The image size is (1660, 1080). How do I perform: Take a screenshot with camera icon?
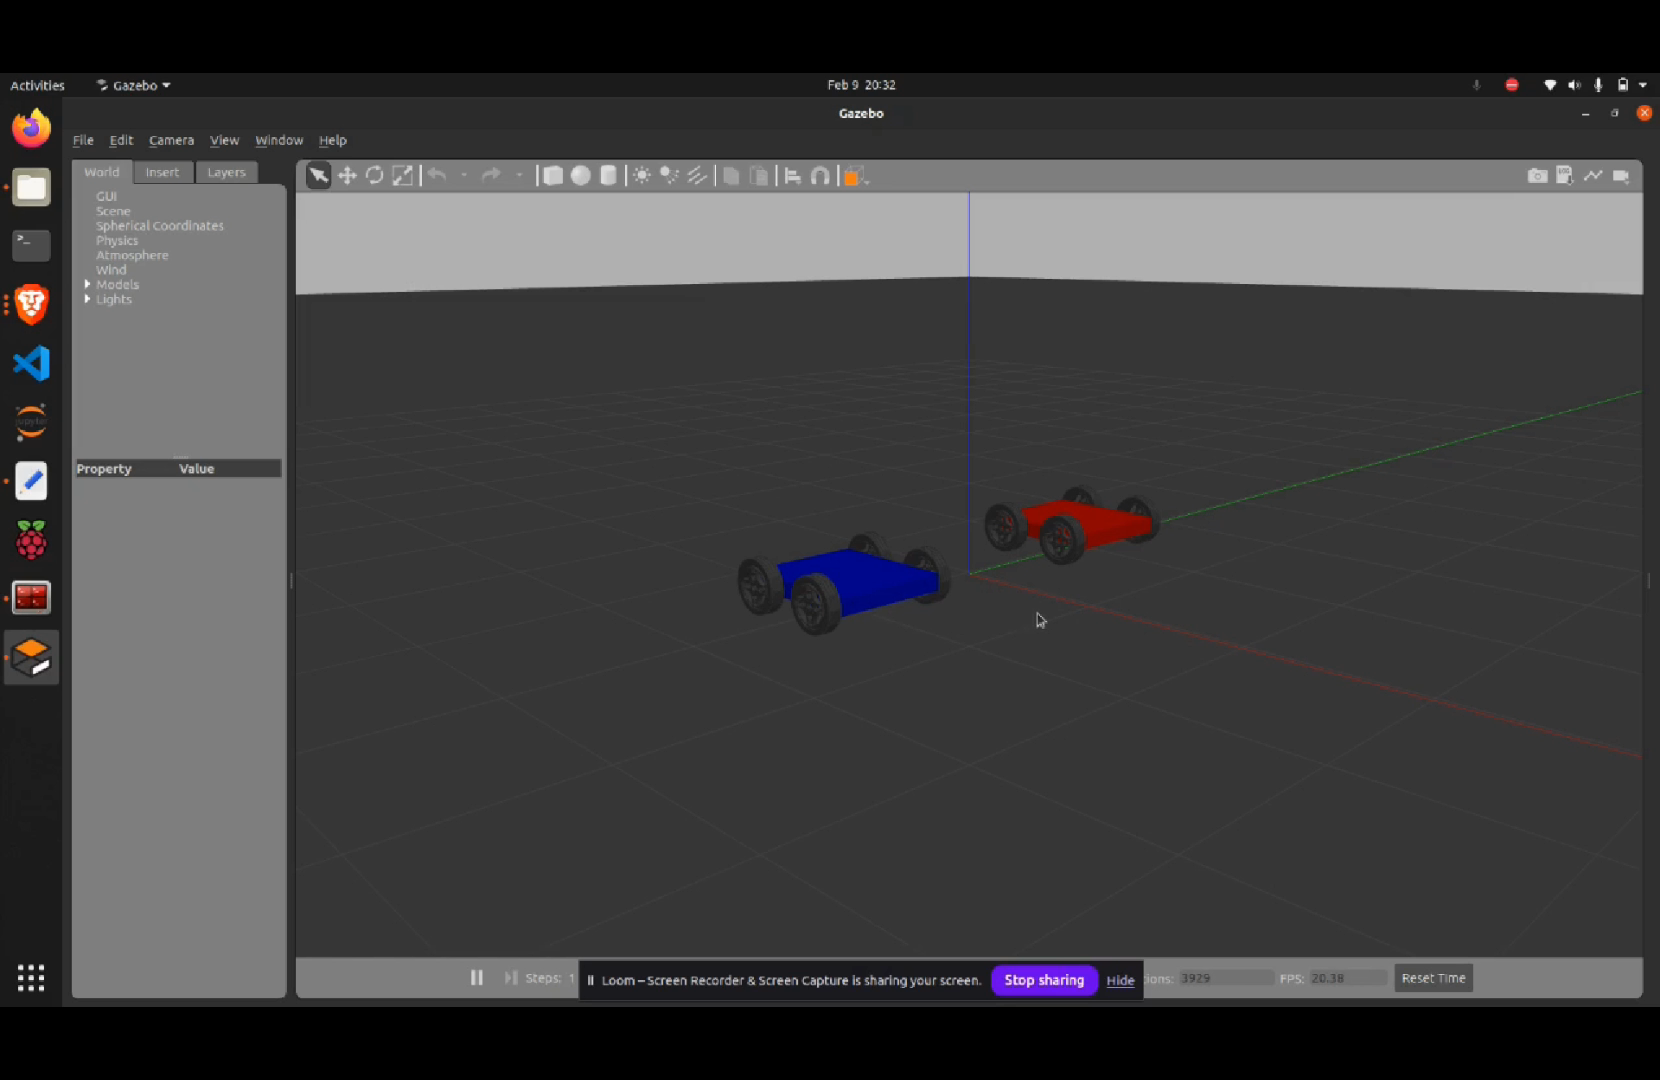click(x=1537, y=176)
